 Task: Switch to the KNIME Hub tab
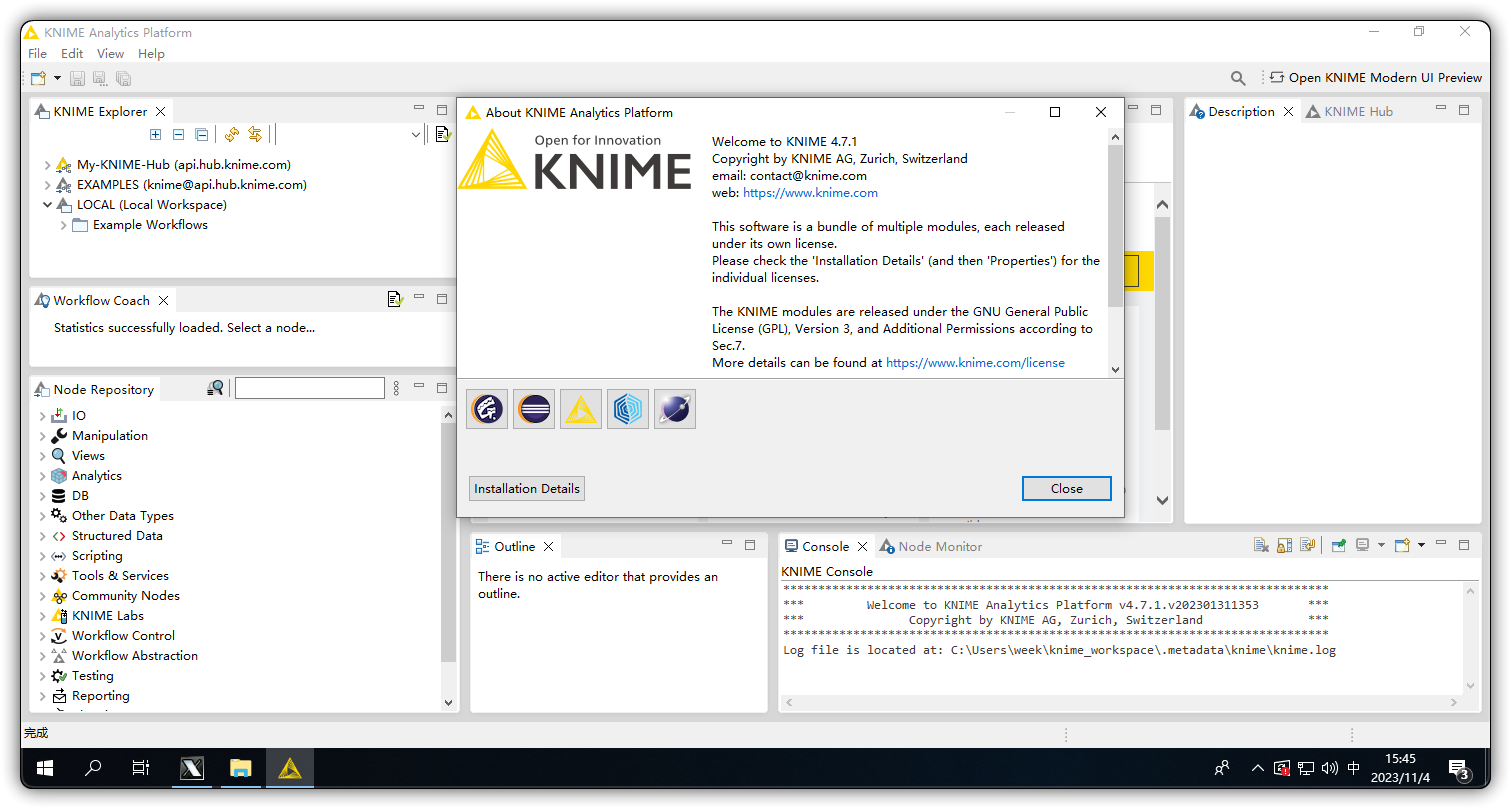click(x=1350, y=112)
